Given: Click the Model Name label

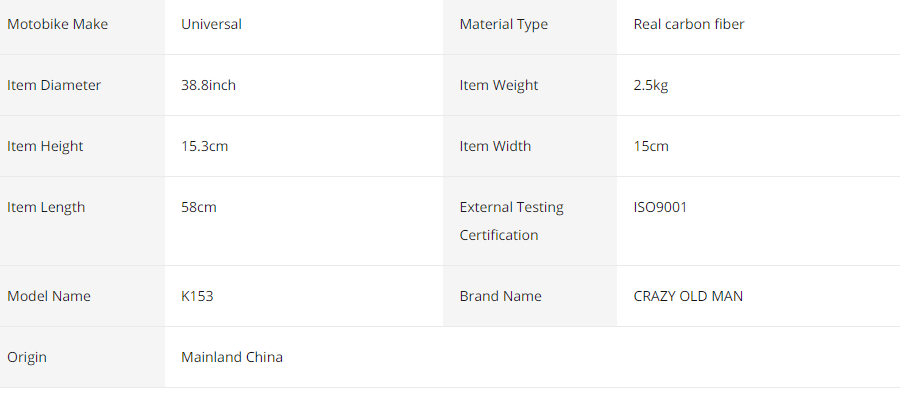Looking at the screenshot, I should (x=49, y=296).
